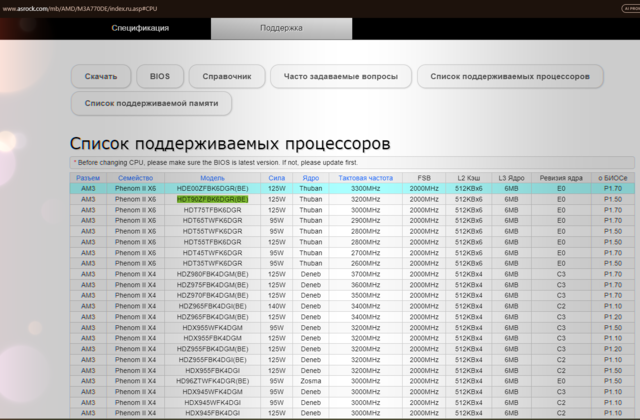Click Список поддерживаемых процессоров button
The width and height of the screenshot is (640, 420).
(x=510, y=76)
